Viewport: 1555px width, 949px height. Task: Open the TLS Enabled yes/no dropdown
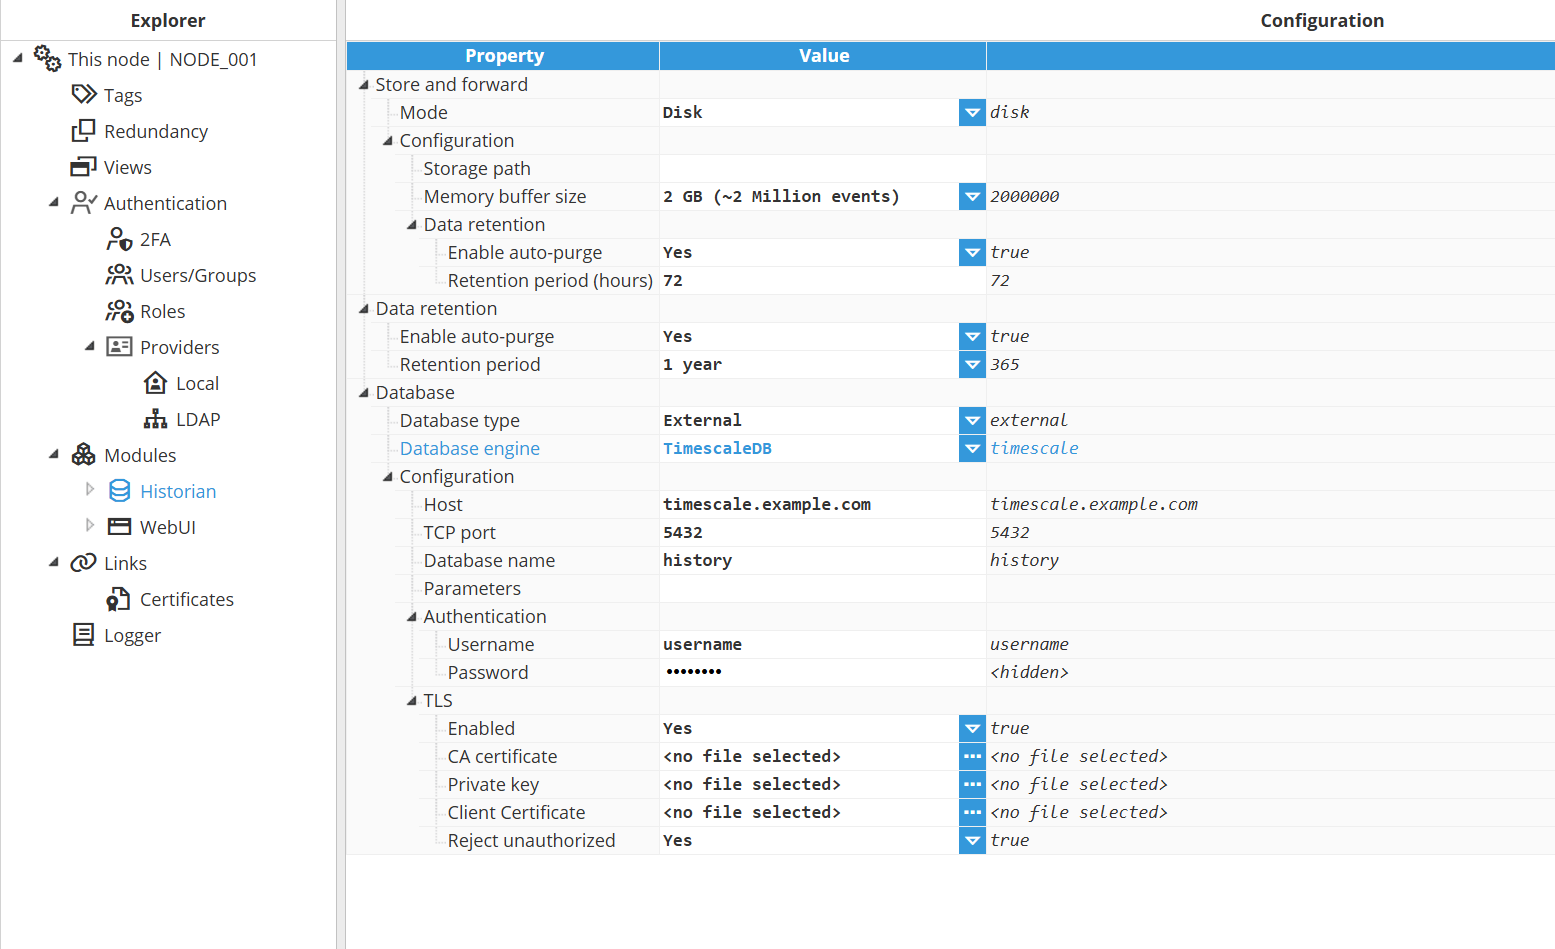pyautogui.click(x=972, y=729)
